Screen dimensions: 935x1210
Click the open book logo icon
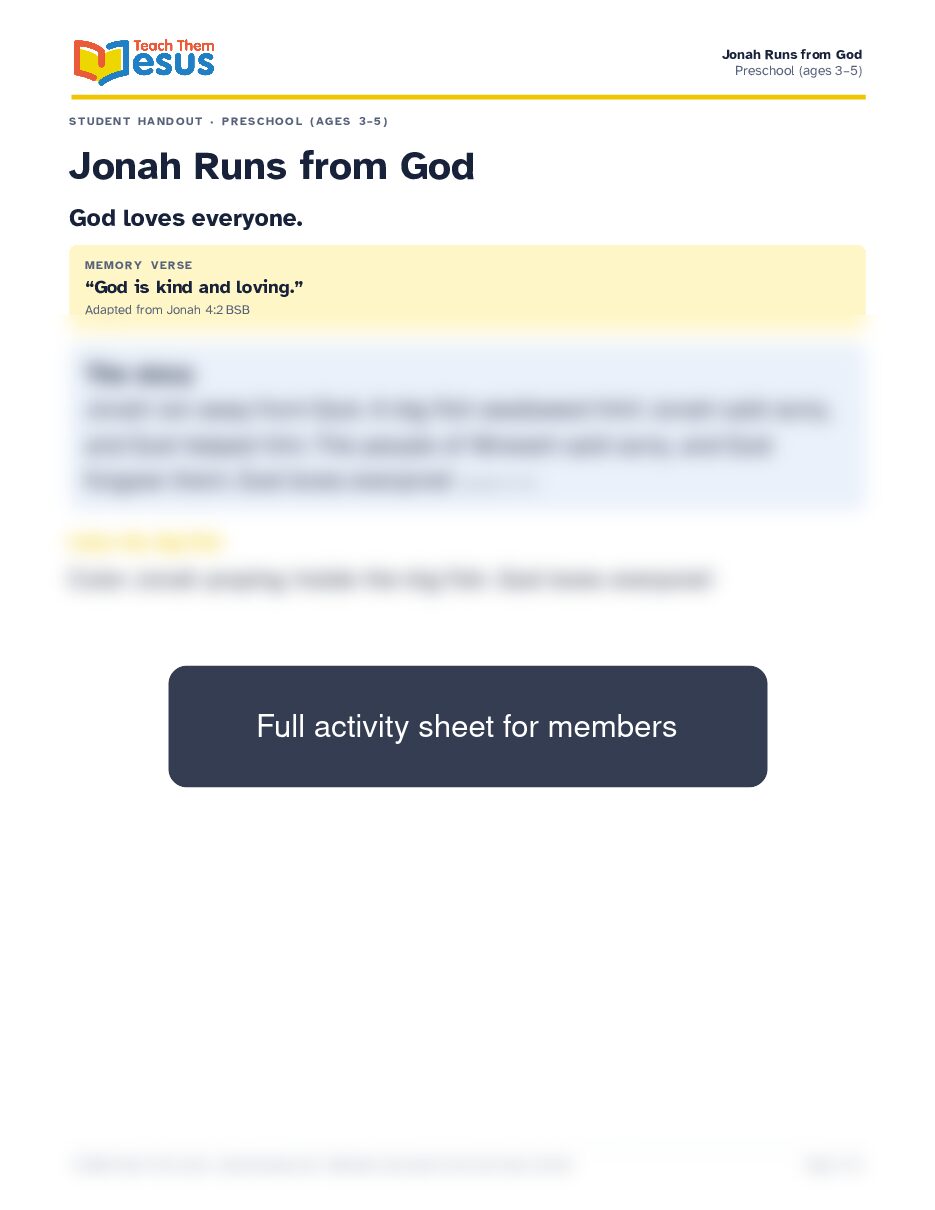[101, 62]
